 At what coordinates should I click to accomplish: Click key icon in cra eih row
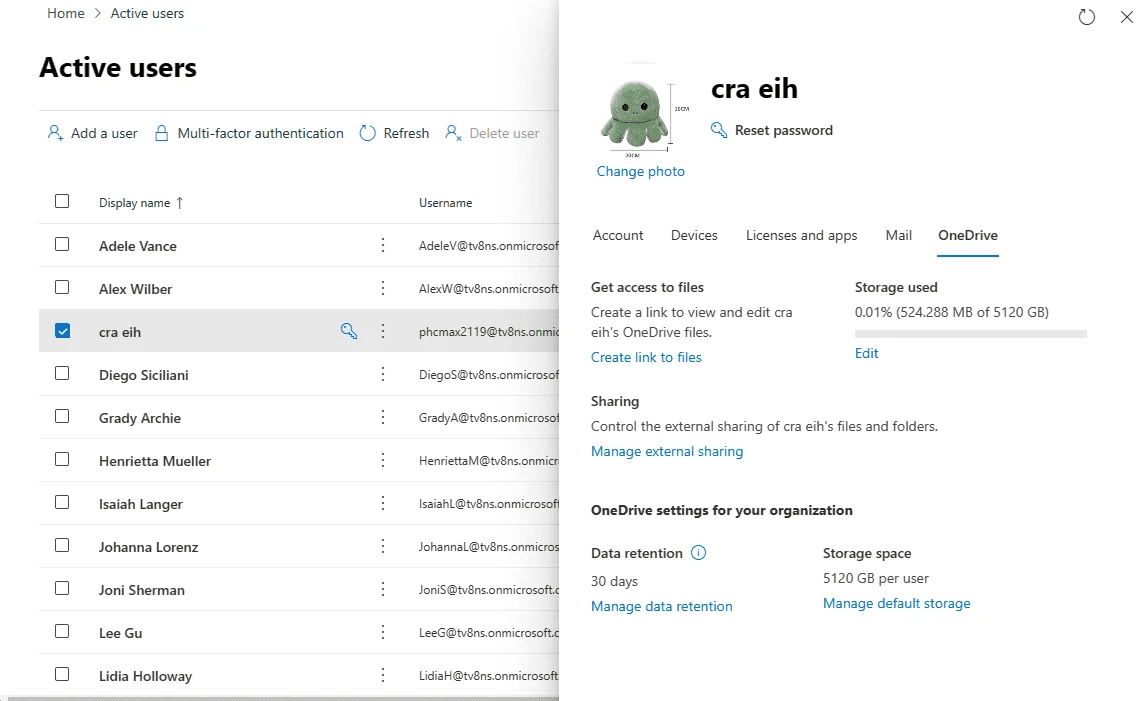349,331
